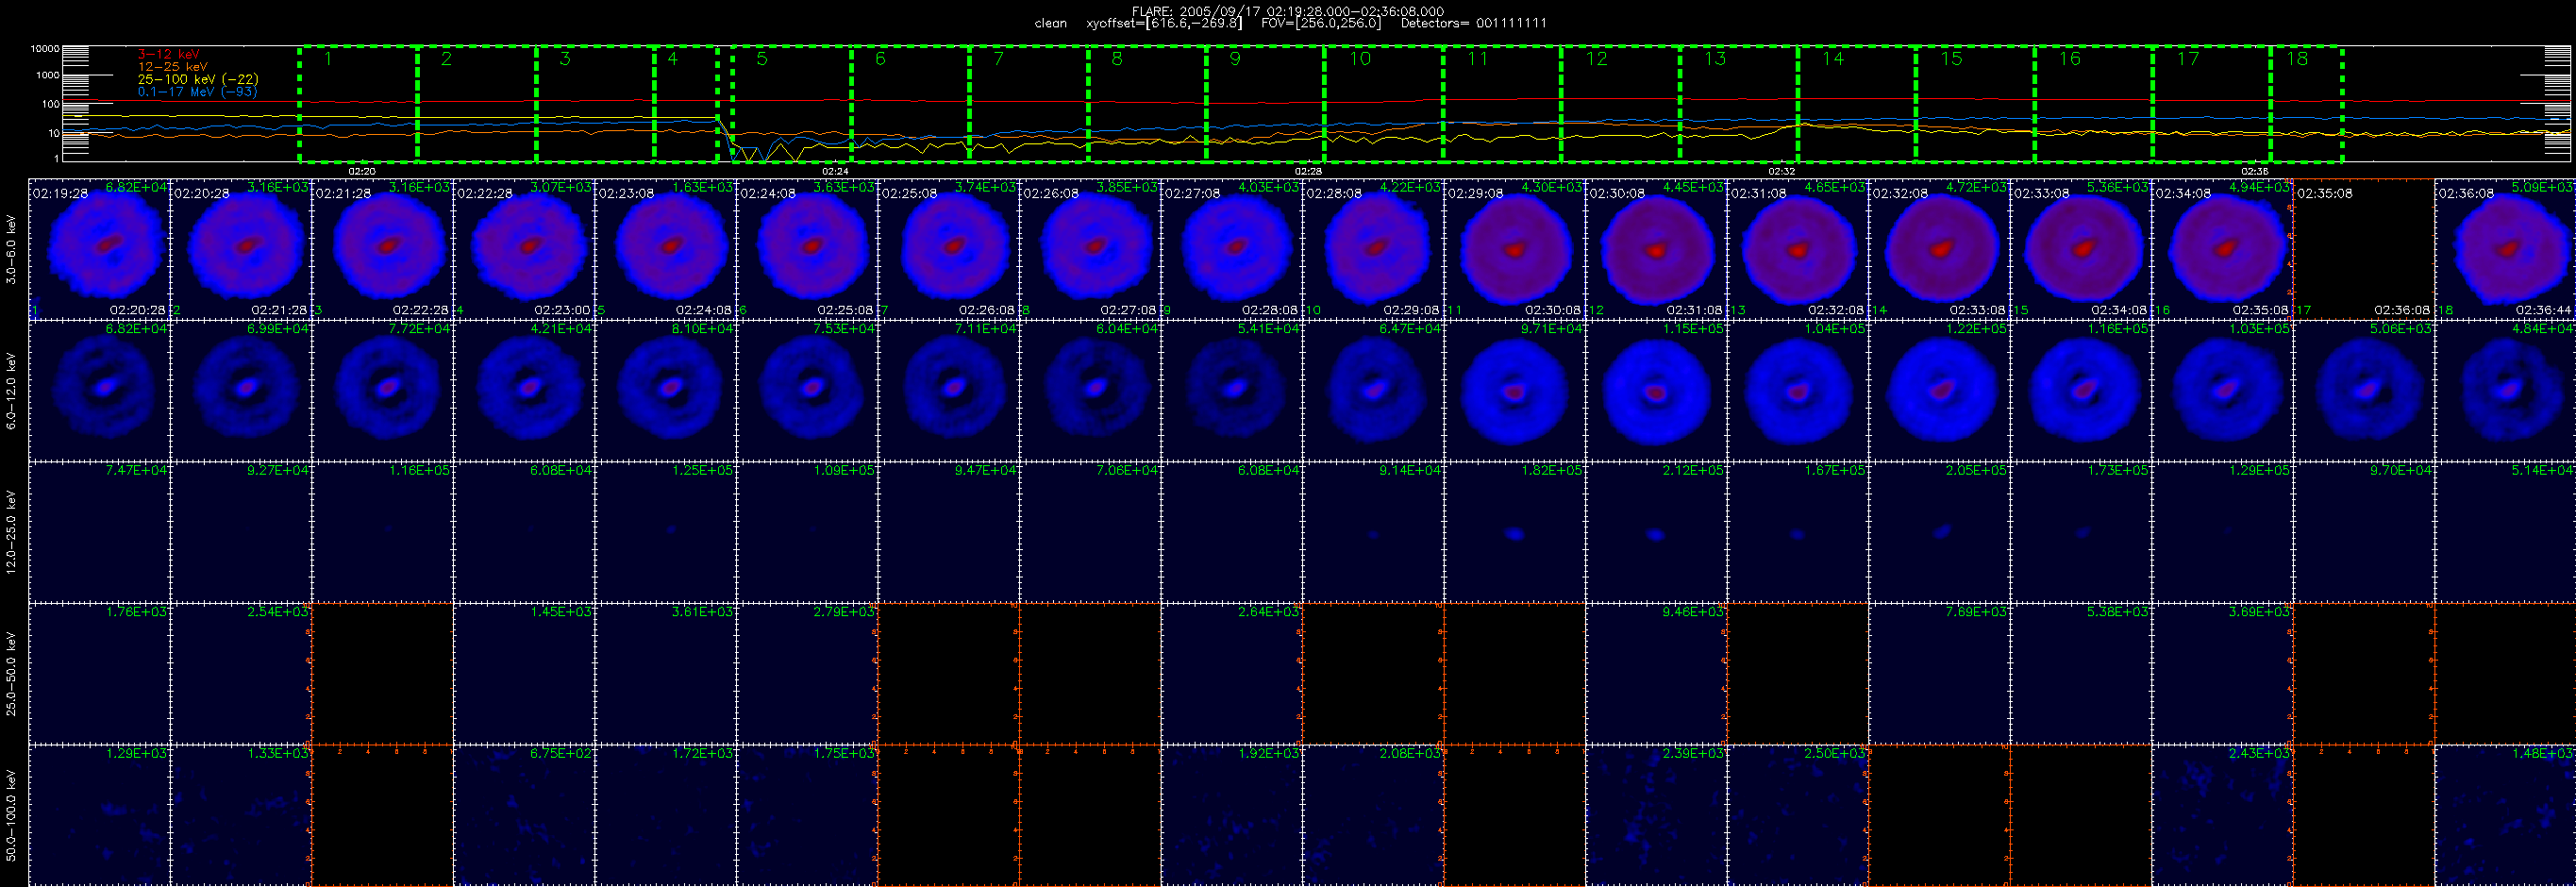Select the 50.0-100.0 keV image with peak 2.50E+03
The width and height of the screenshot is (2576, 887).
tap(1798, 816)
